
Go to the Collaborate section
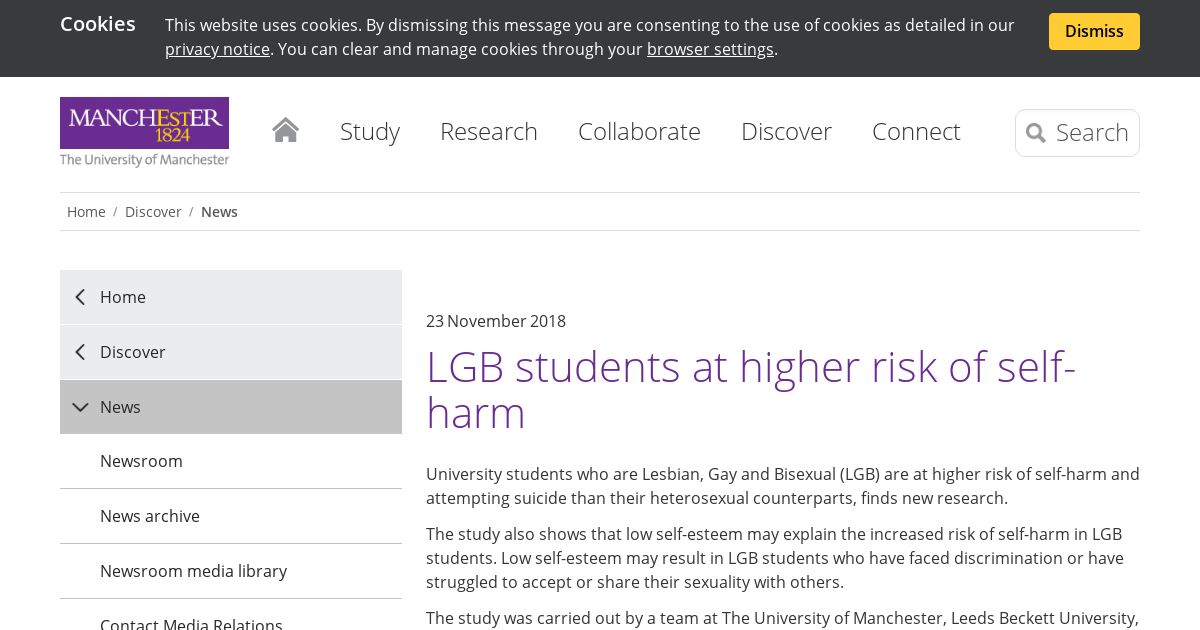point(639,131)
